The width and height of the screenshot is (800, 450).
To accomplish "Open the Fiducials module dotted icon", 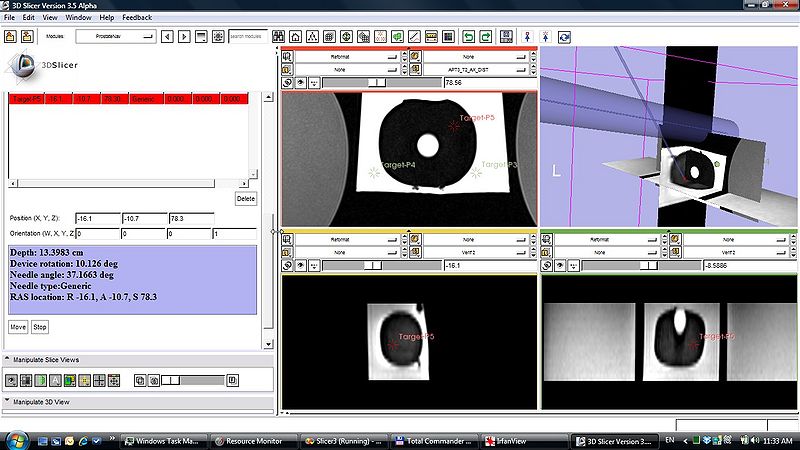I will click(380, 37).
